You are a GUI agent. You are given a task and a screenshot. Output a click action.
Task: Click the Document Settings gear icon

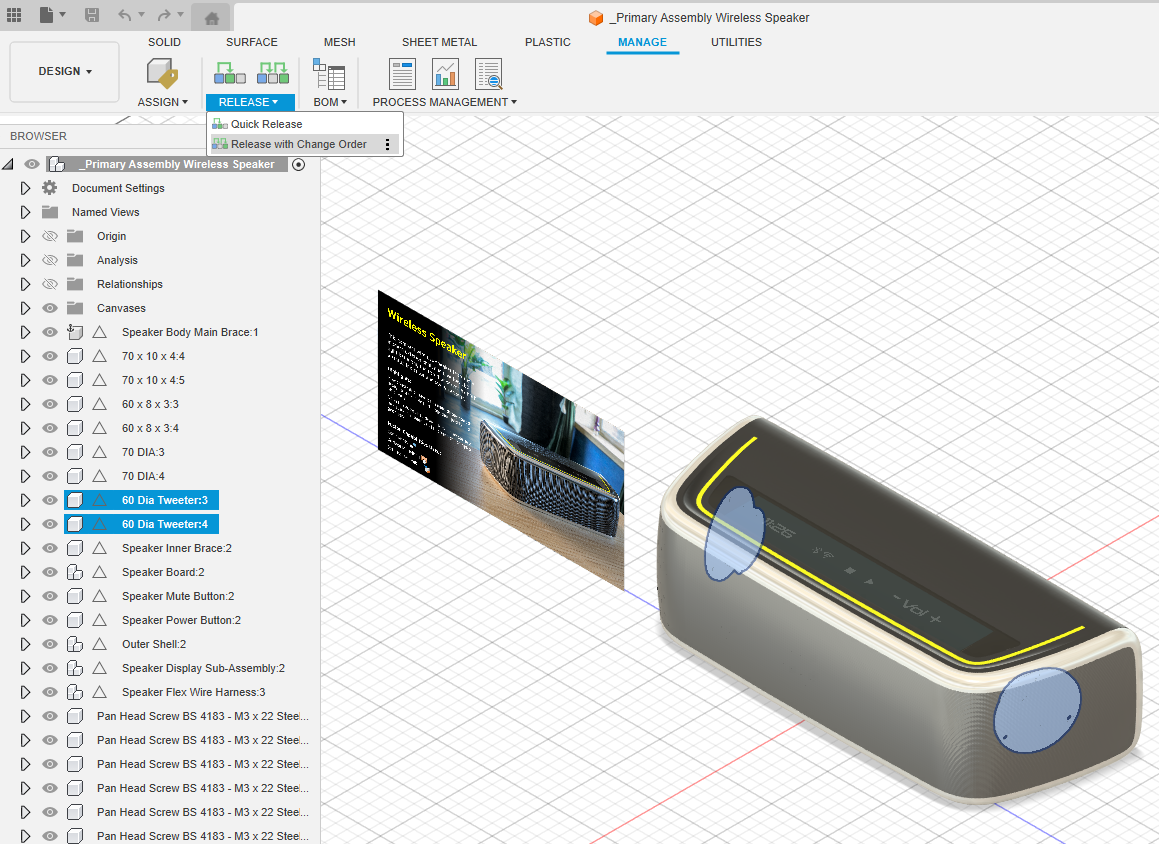tap(50, 188)
